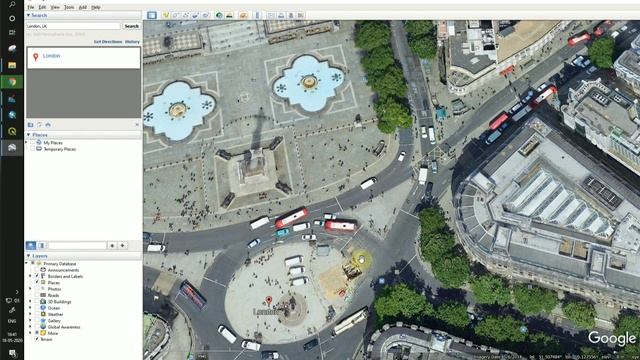Hide the sidebar using the toolbar button
The width and height of the screenshot is (640, 360).
coord(152,15)
